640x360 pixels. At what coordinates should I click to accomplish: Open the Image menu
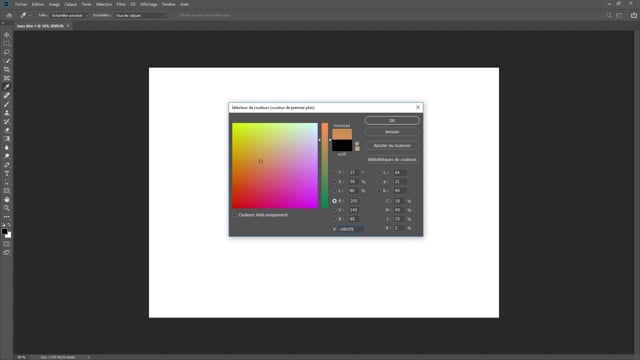(54, 4)
